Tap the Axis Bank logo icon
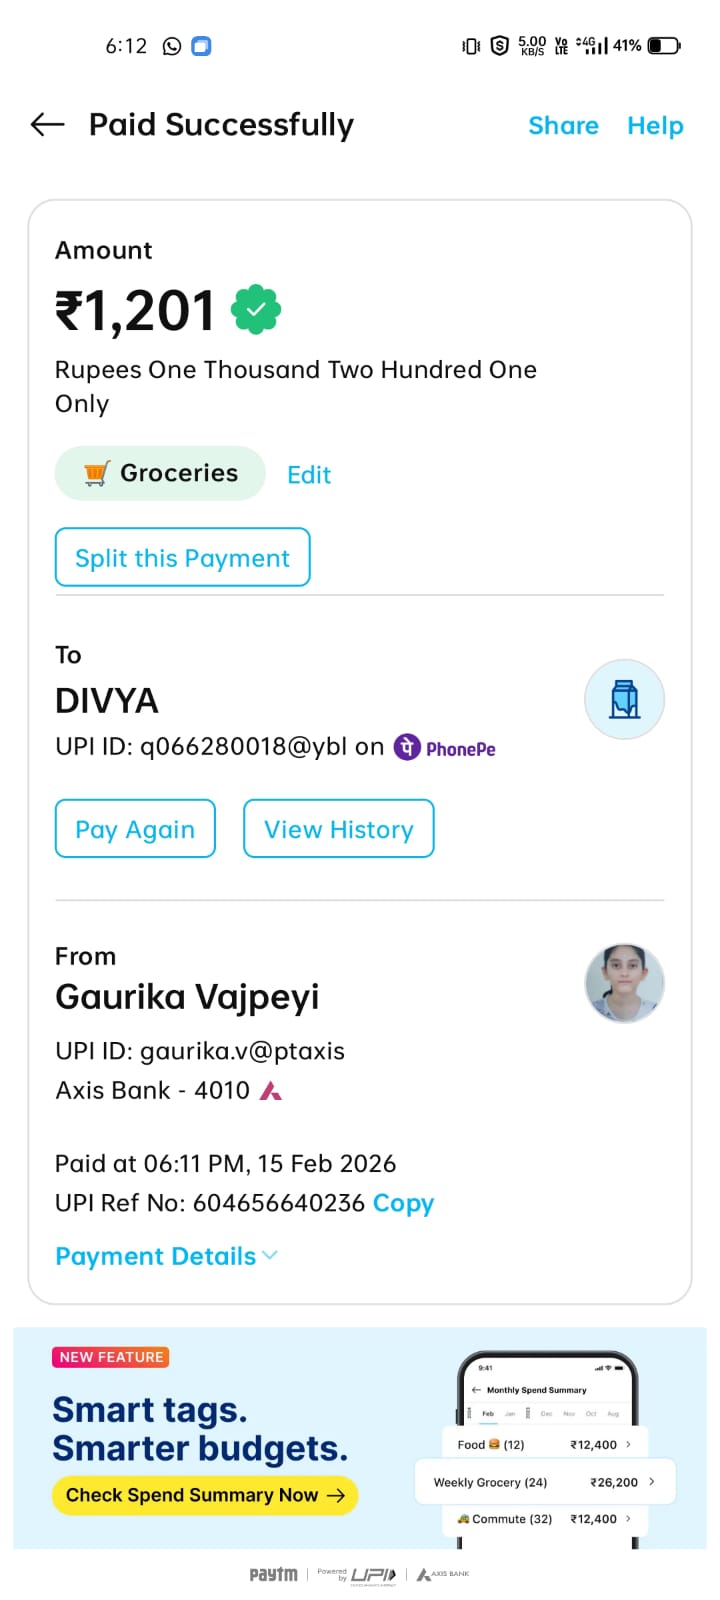This screenshot has width=720, height=1600. coord(270,1090)
